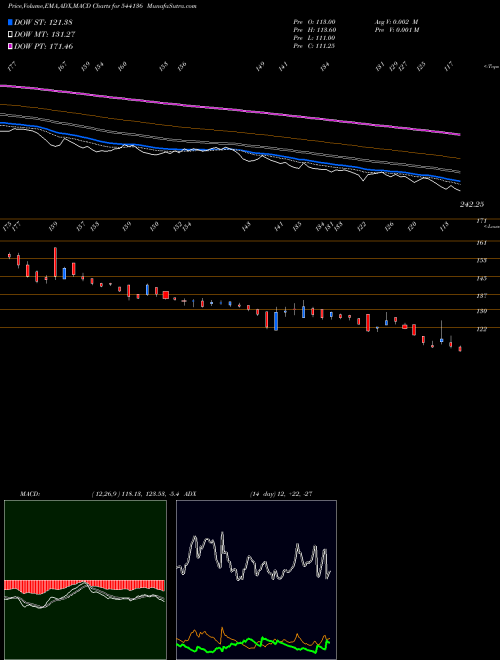Select the 'DOW MT: 131.27' legend label

tap(44, 35)
